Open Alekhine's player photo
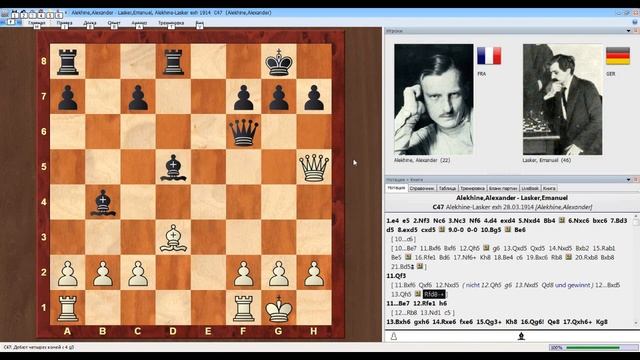Image resolution: width=640 pixels, height=360 pixels. [x=434, y=99]
